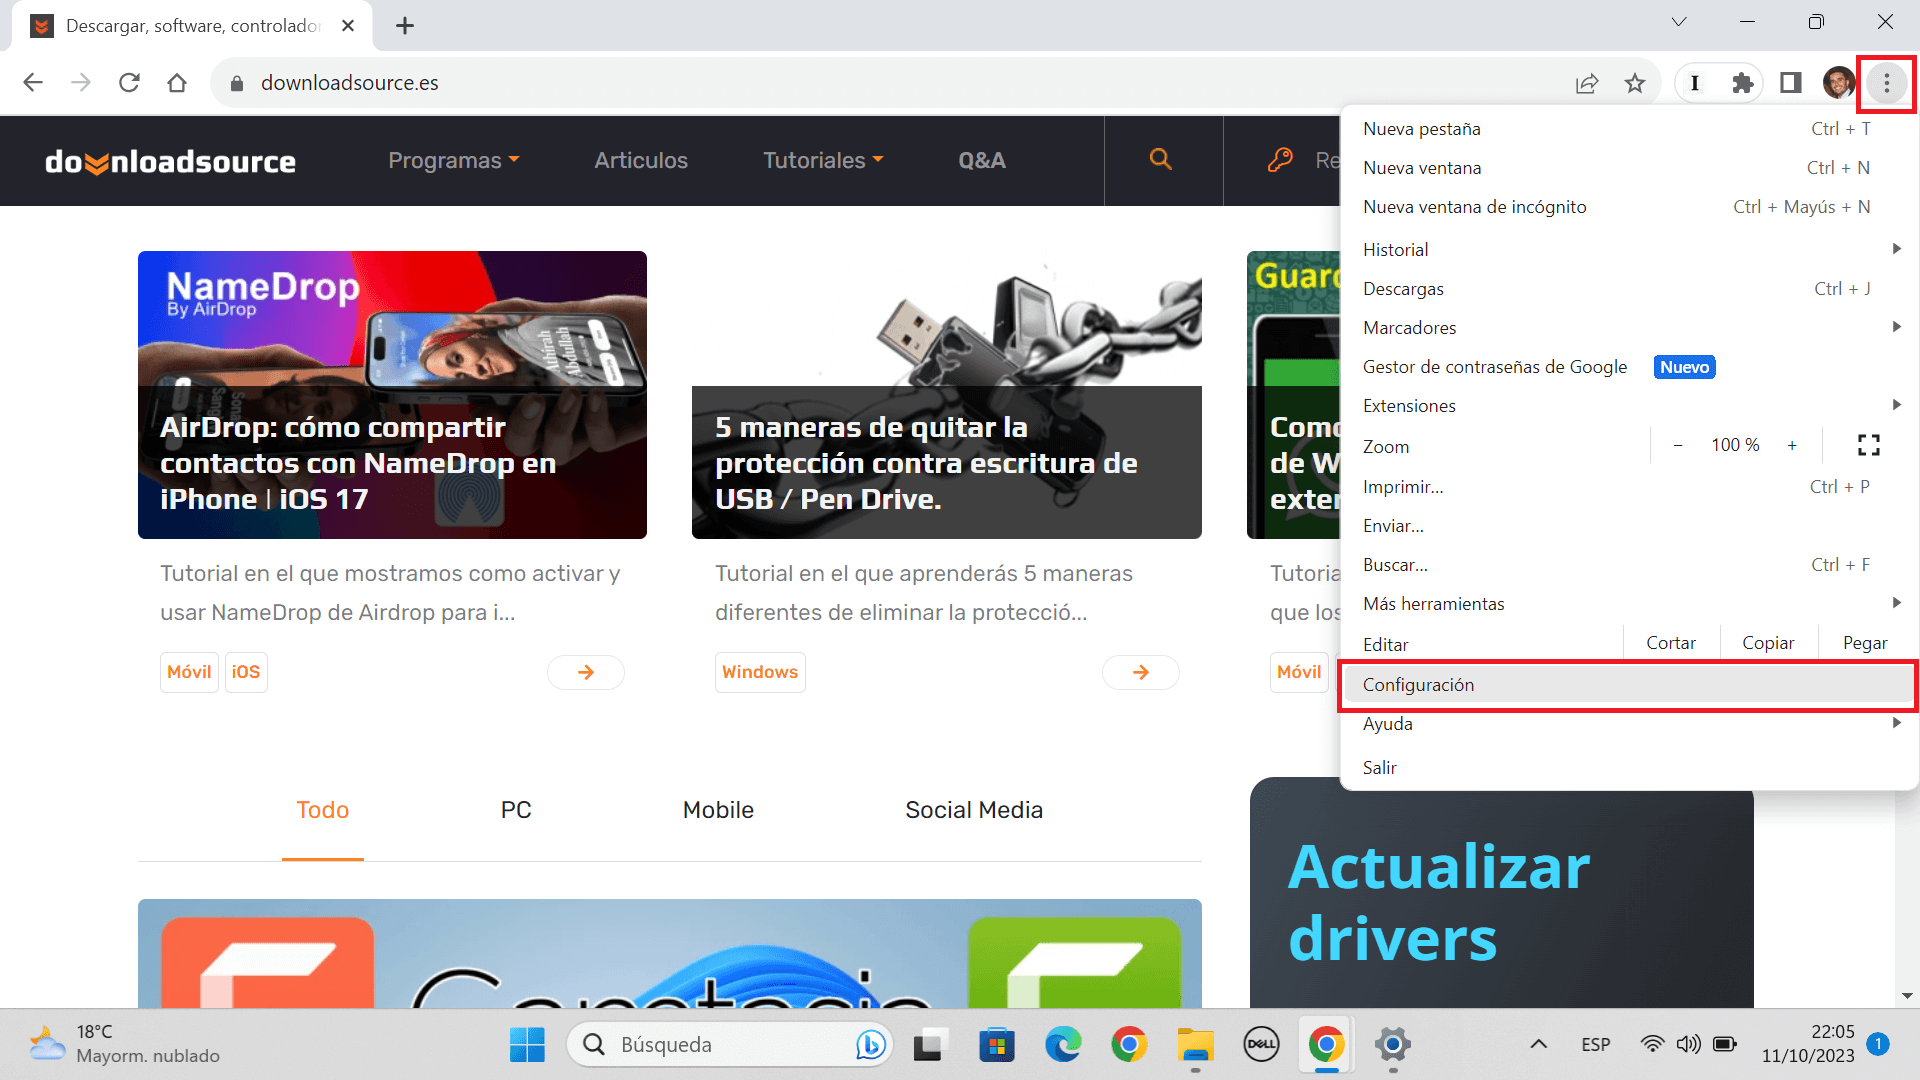The width and height of the screenshot is (1920, 1080).
Task: Click the orange key icon in site header
Action: coord(1280,160)
